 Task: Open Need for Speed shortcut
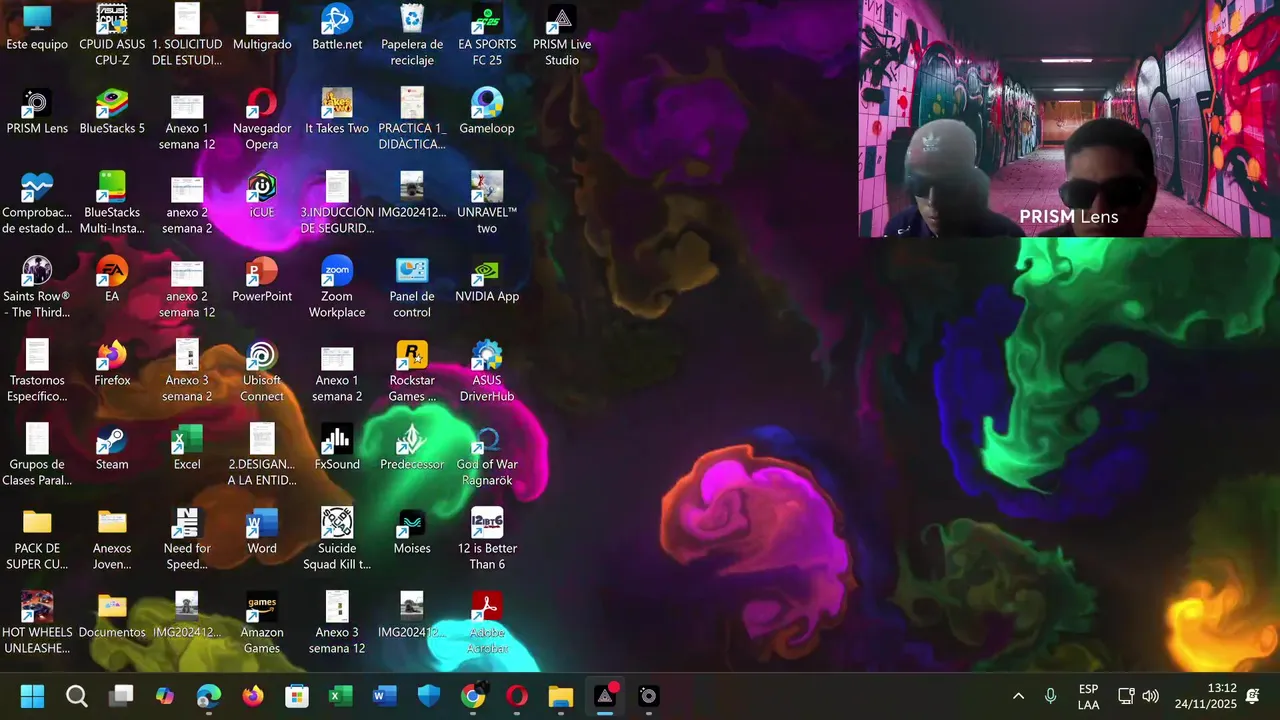187,539
